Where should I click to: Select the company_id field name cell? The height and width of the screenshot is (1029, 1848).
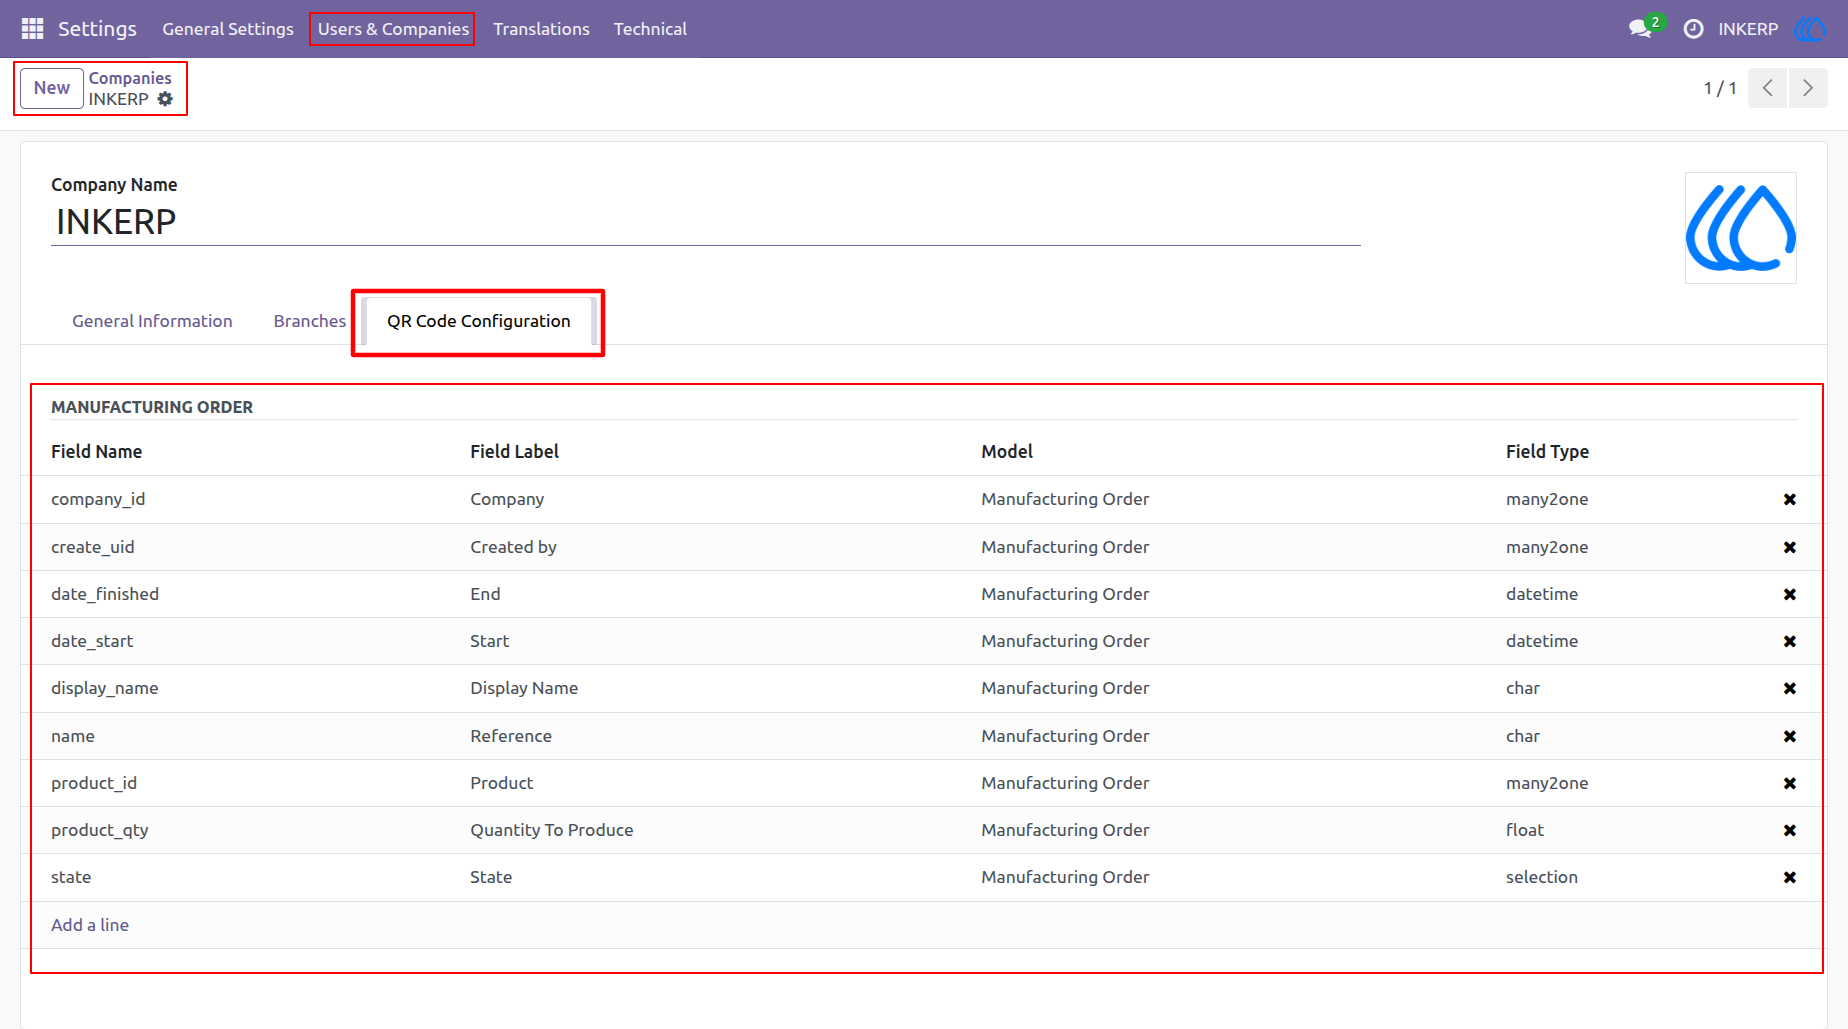[x=98, y=499]
